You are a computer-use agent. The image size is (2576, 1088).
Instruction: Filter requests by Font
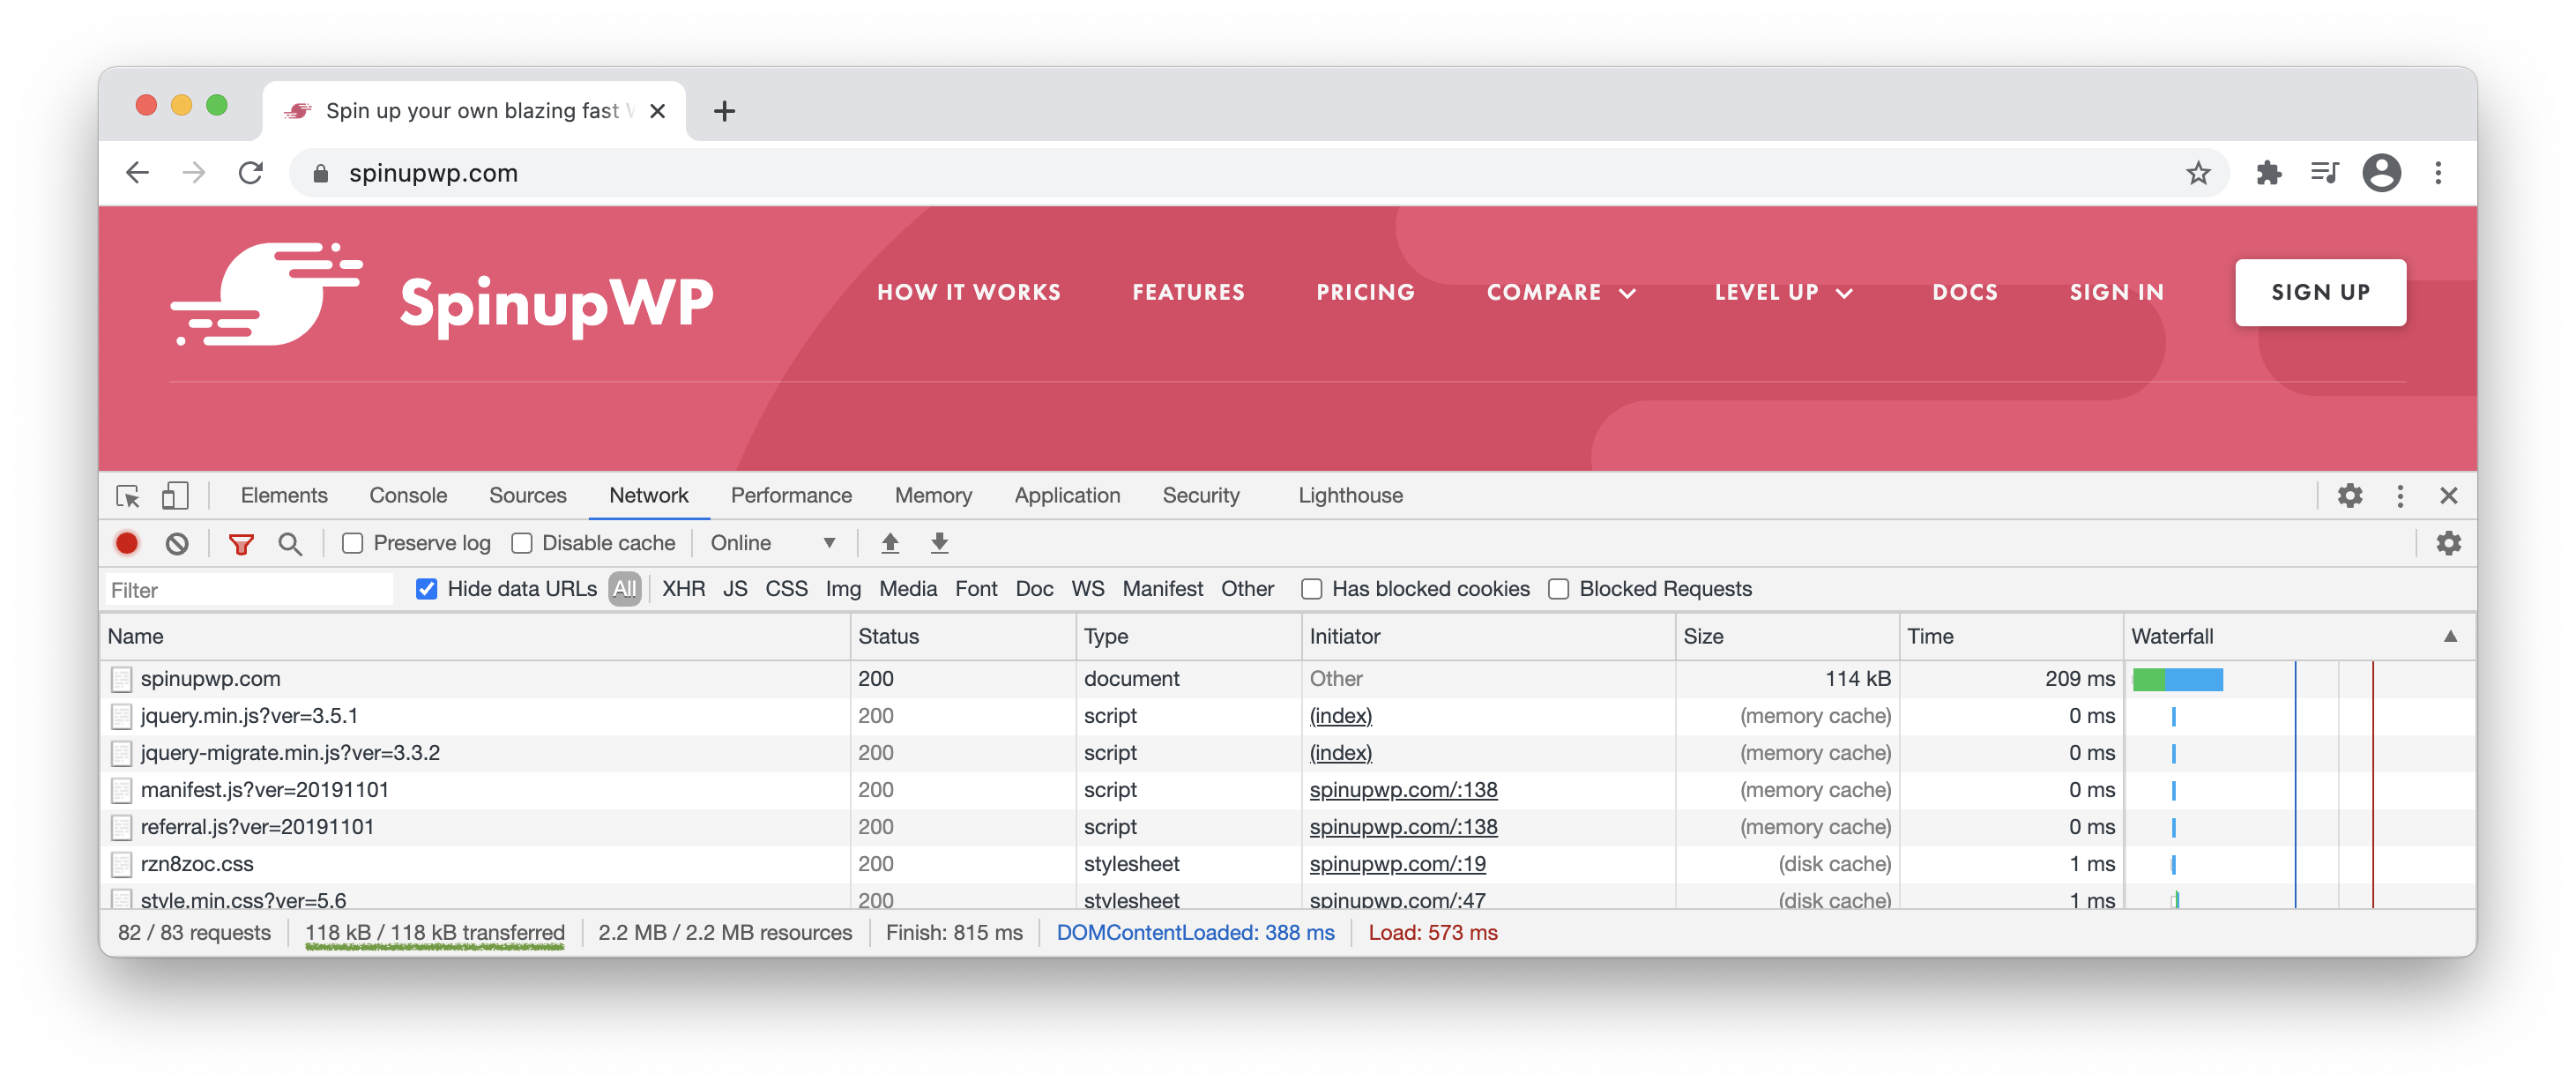(976, 589)
